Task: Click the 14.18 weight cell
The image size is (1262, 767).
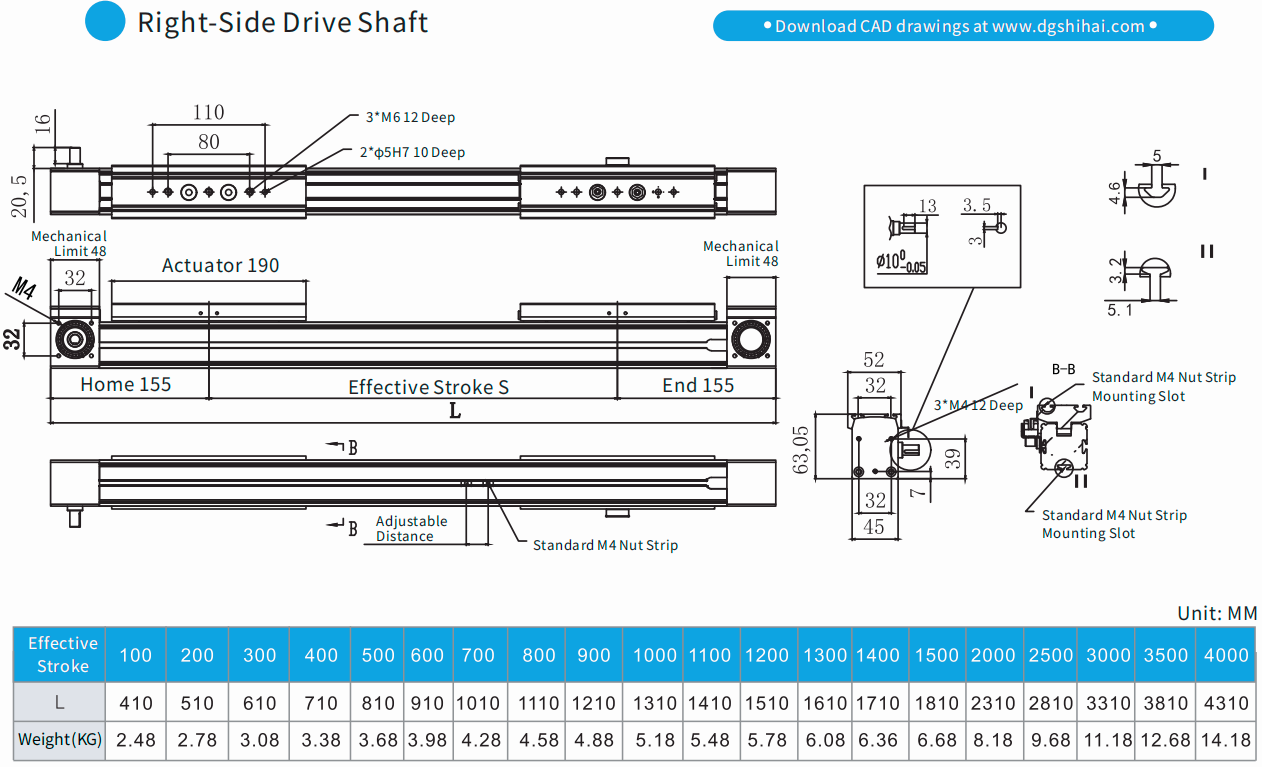Action: (x=1225, y=741)
